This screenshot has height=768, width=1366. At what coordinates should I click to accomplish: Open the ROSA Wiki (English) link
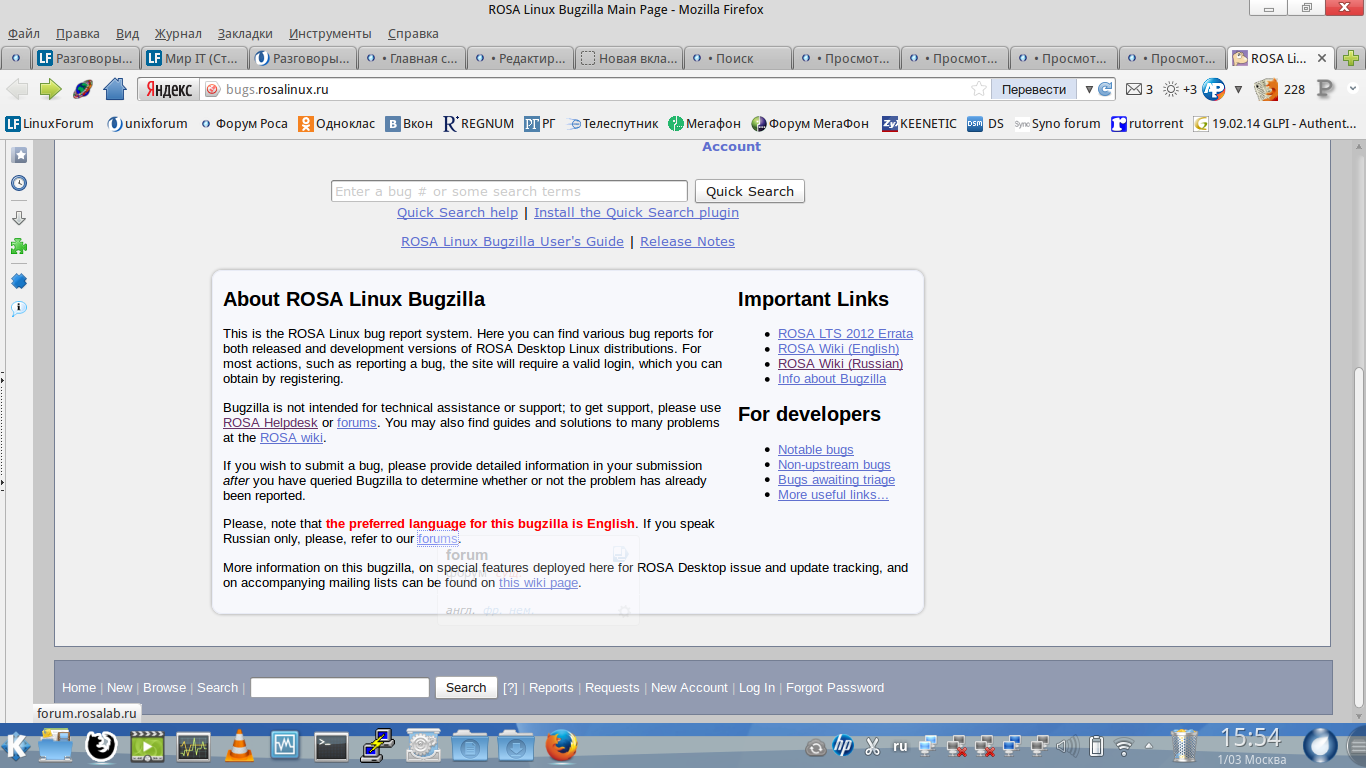coord(838,349)
